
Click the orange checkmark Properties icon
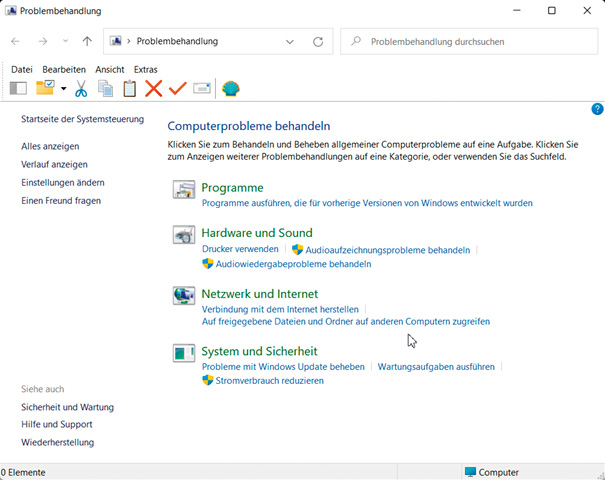pyautogui.click(x=178, y=88)
